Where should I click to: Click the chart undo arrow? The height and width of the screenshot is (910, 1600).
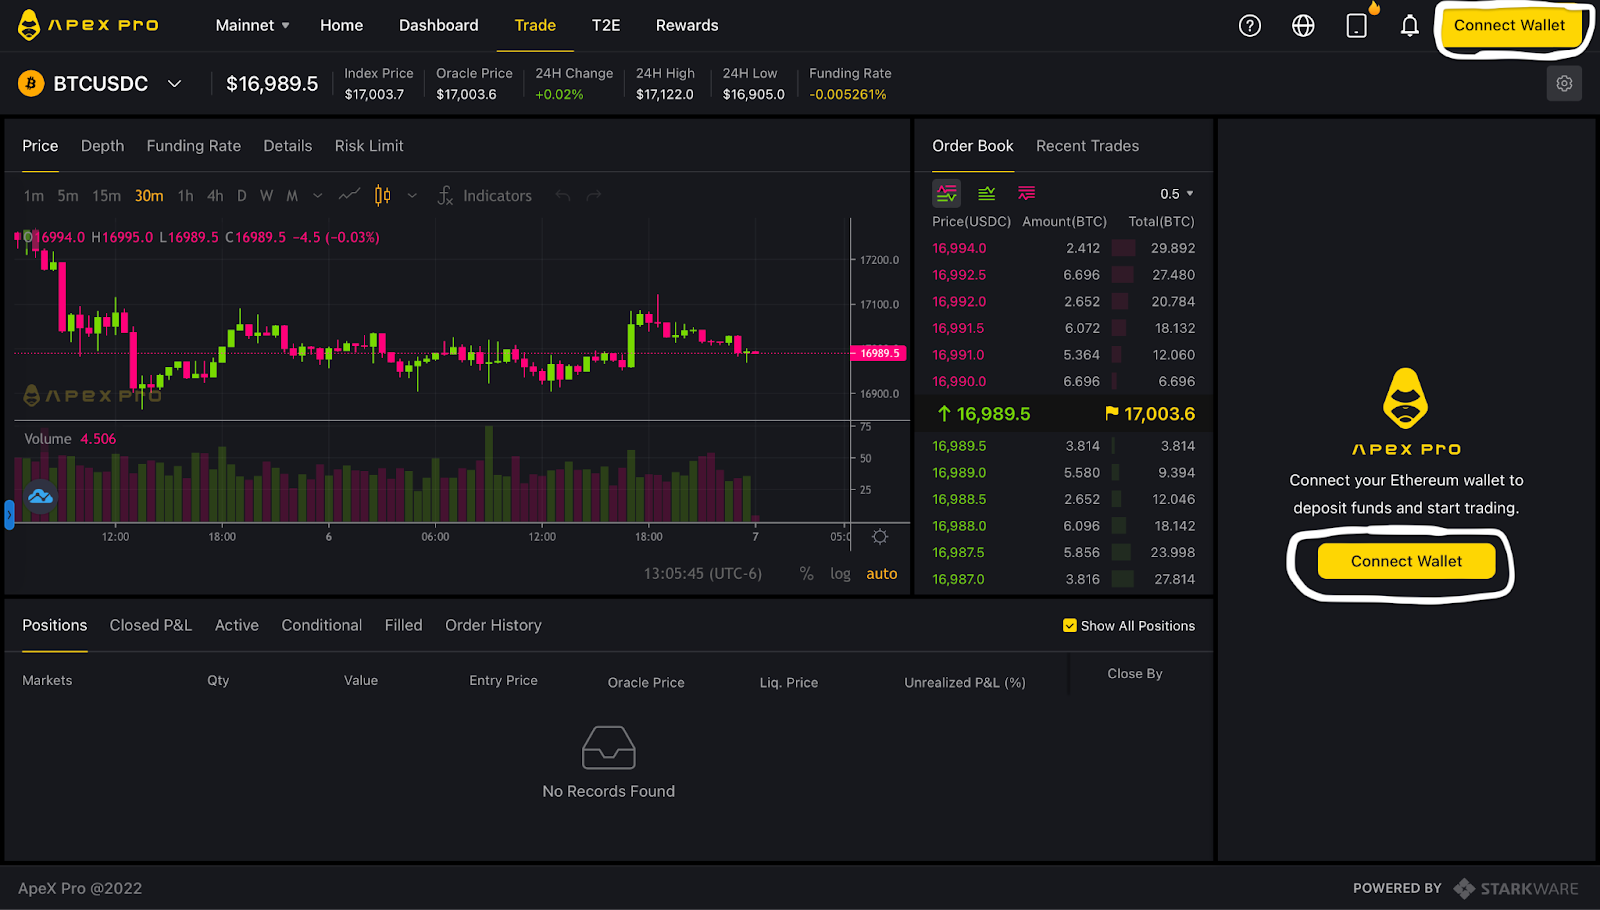[563, 196]
